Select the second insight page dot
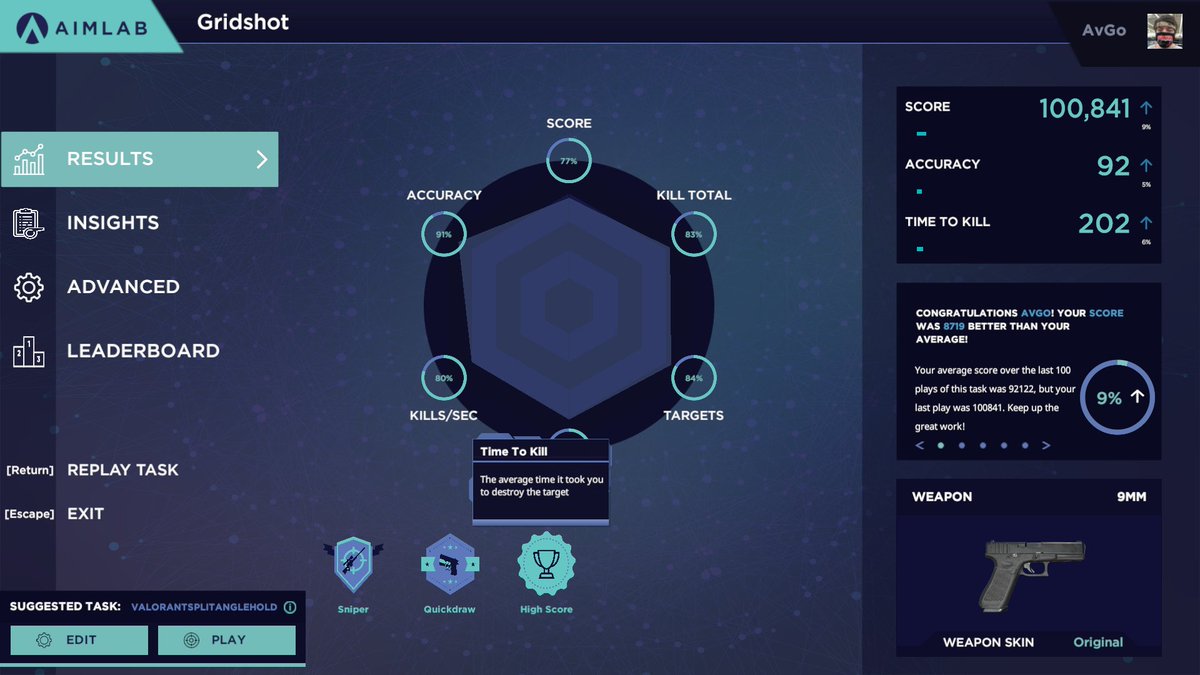The image size is (1200, 675). coord(962,446)
